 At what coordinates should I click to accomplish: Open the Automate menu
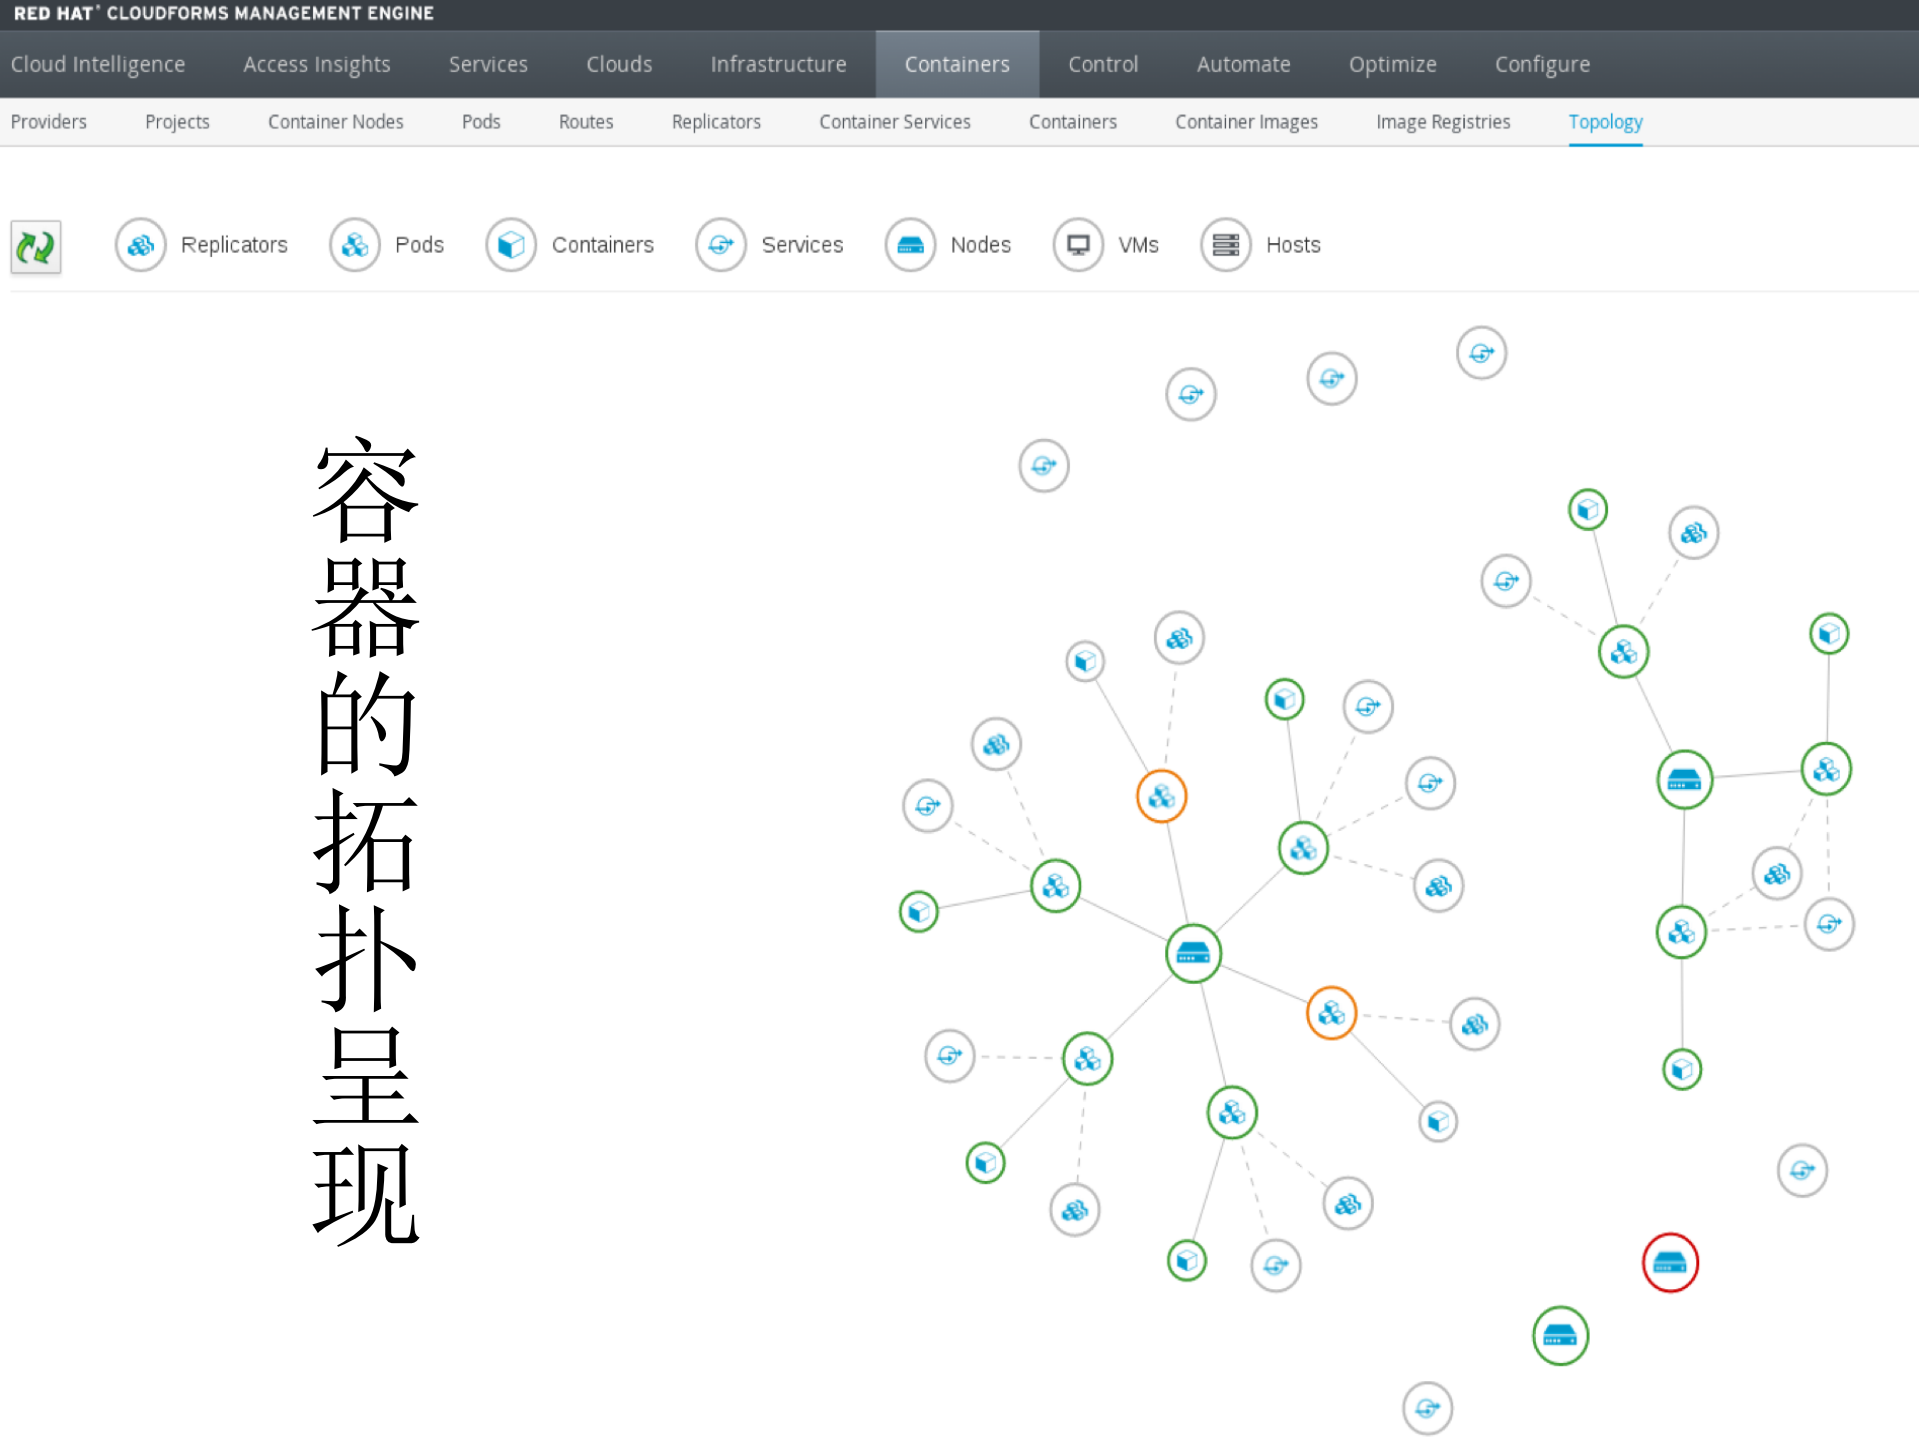click(1243, 63)
